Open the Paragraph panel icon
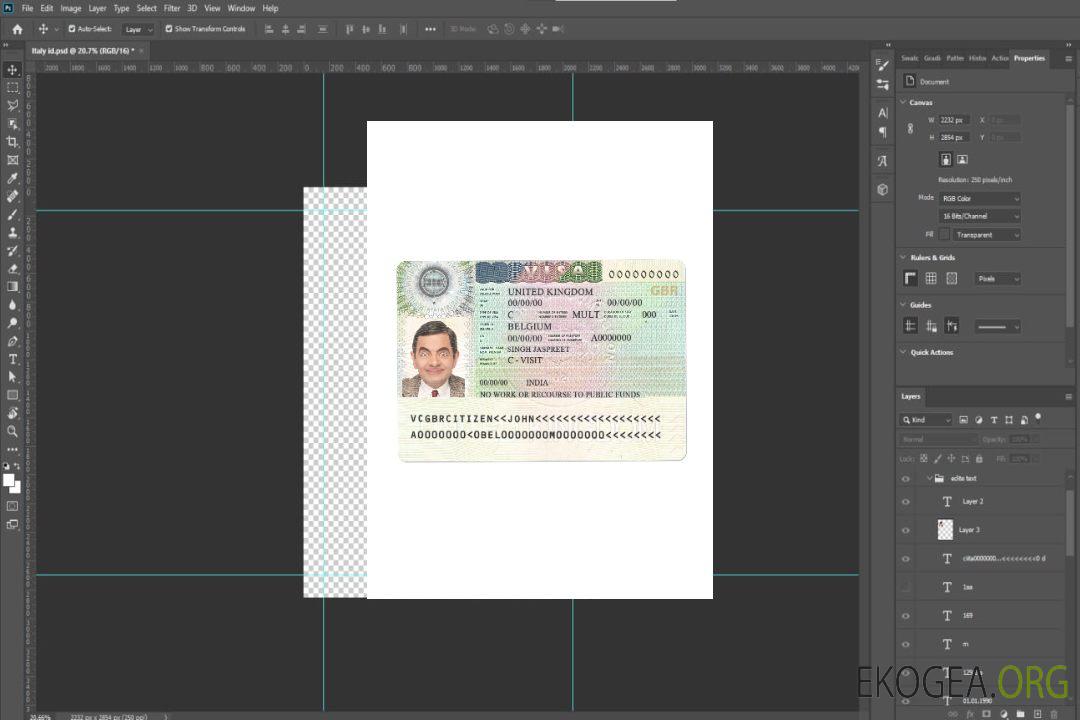1080x720 pixels. coord(883,132)
